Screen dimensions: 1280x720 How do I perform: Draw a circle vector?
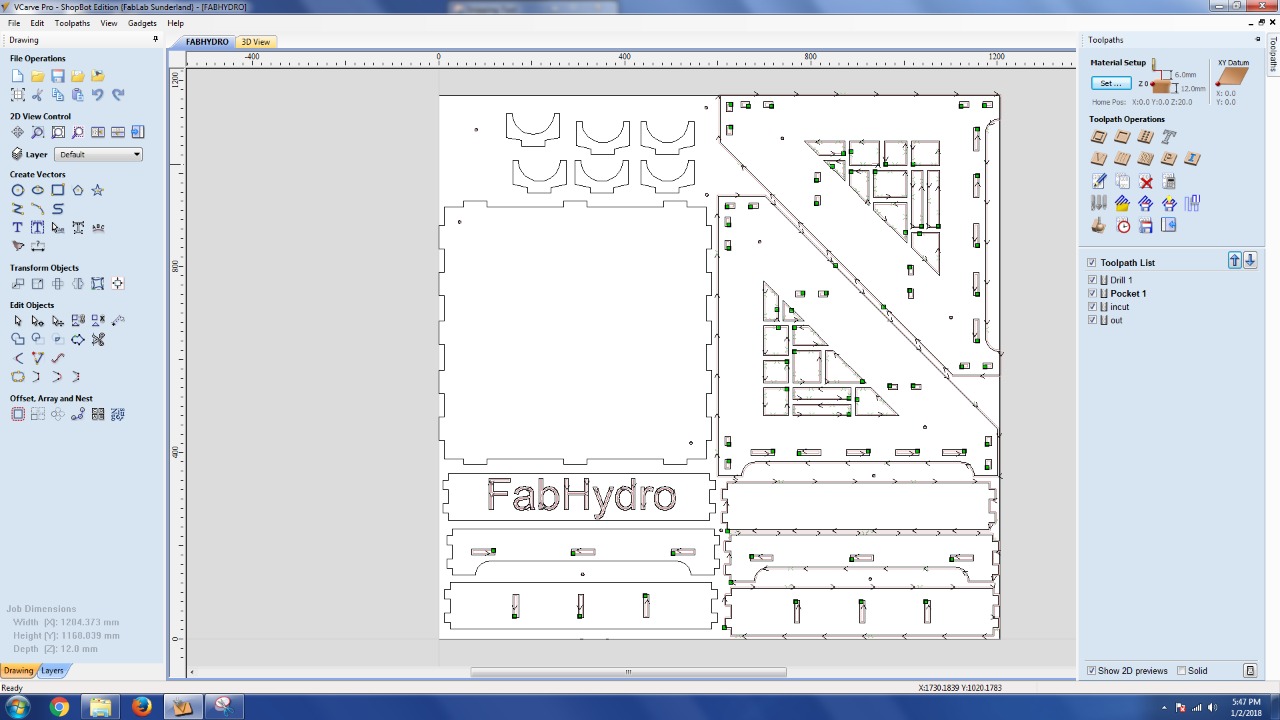point(18,190)
